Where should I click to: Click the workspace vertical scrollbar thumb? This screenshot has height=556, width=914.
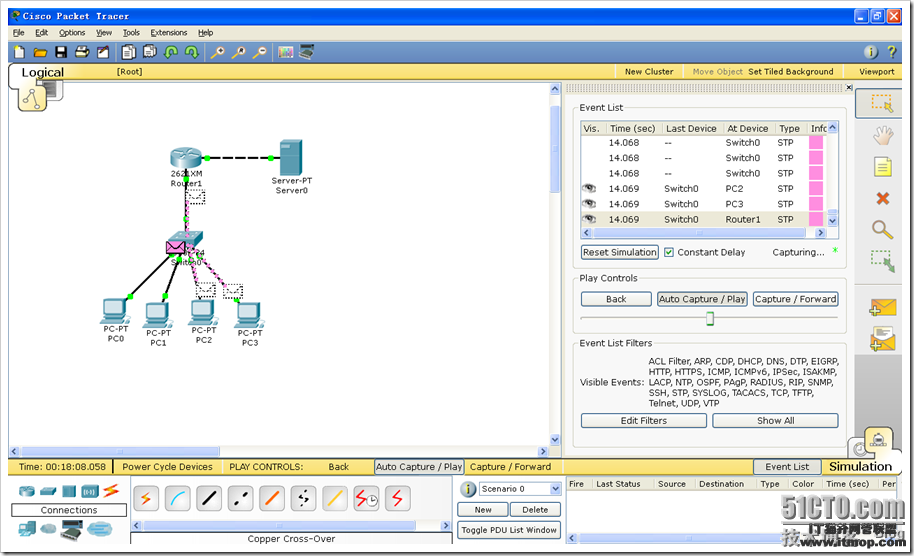point(555,149)
